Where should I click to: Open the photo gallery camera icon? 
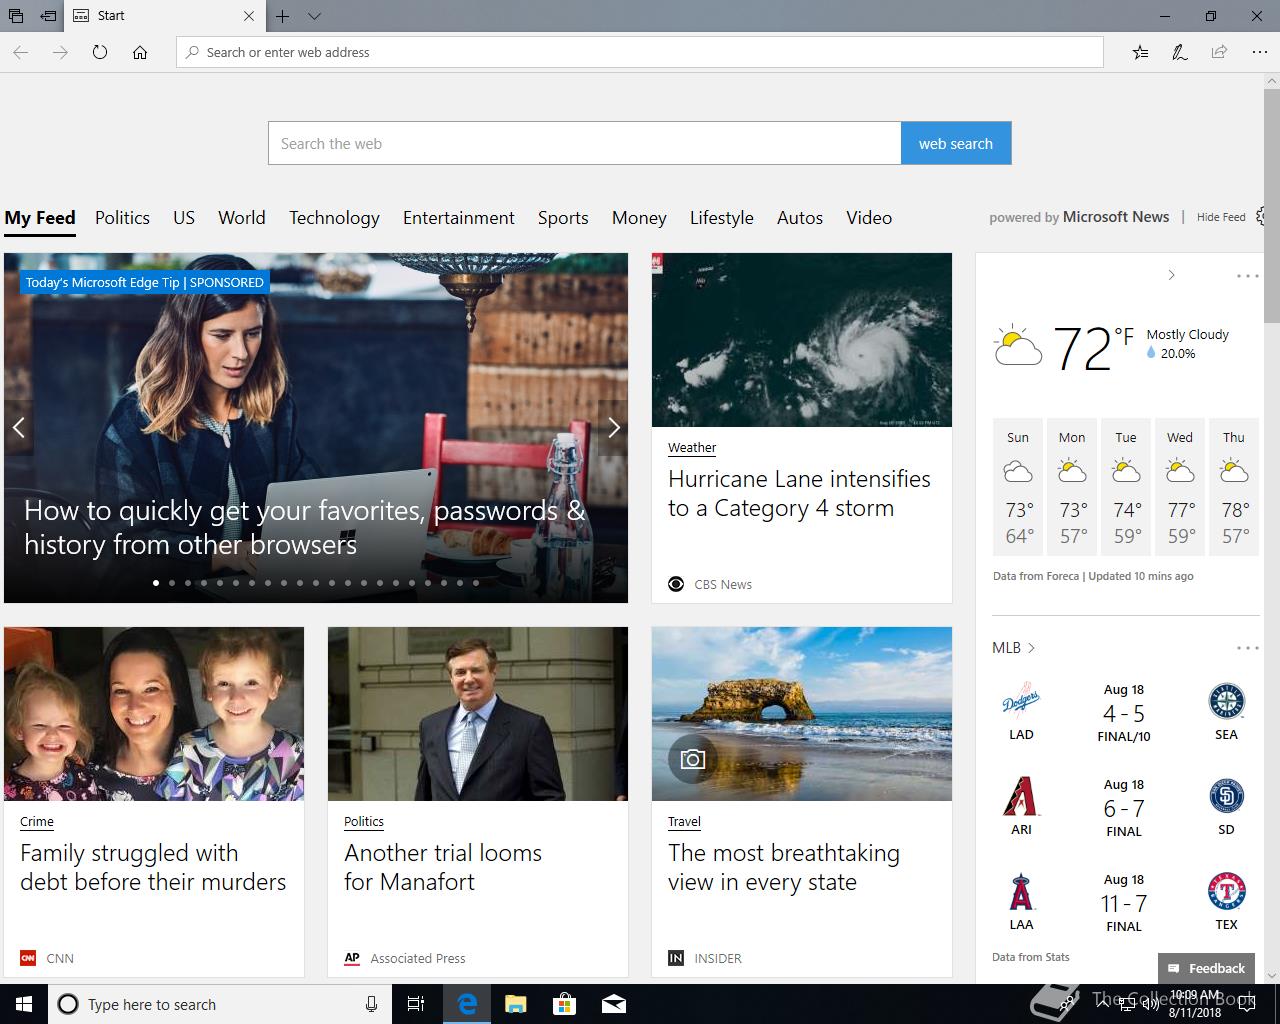692,759
